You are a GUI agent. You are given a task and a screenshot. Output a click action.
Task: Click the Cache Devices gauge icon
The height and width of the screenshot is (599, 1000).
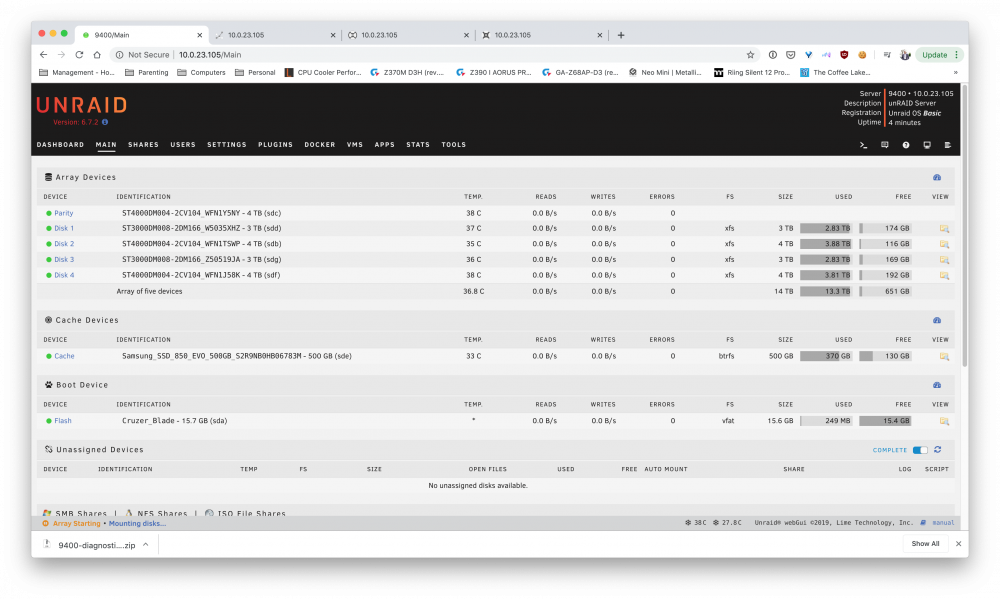click(x=937, y=320)
